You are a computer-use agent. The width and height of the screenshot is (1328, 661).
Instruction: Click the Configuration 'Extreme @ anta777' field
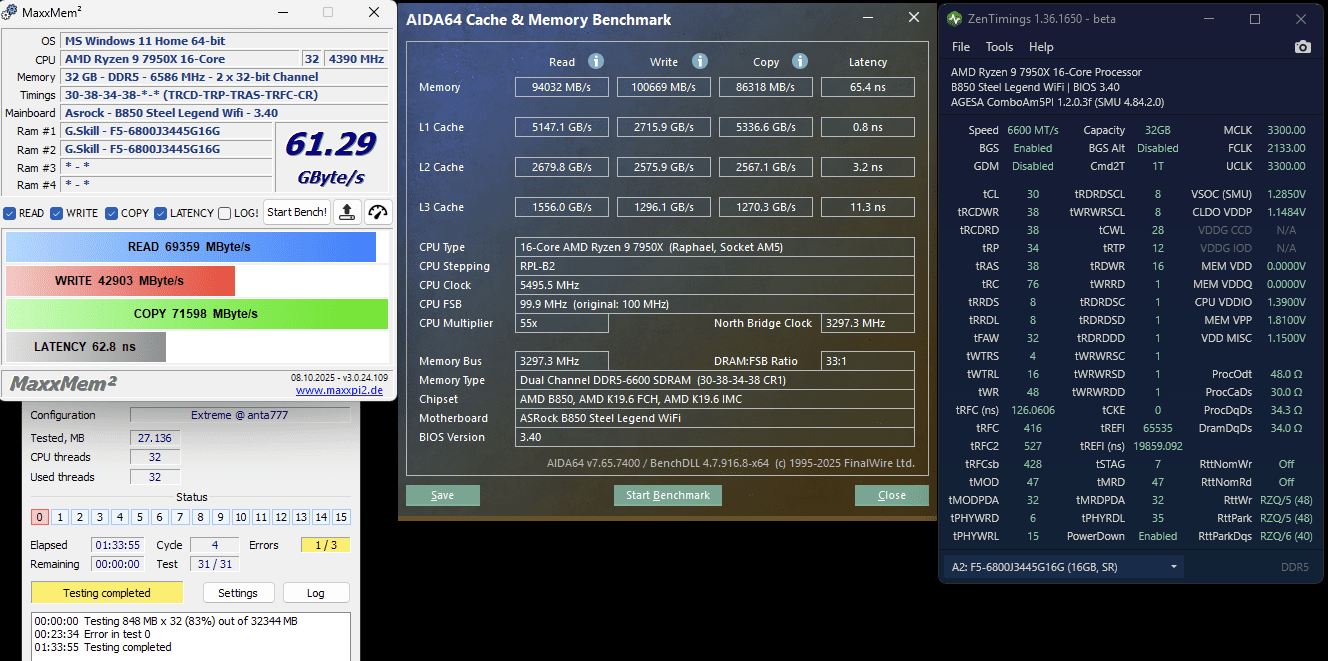point(240,415)
